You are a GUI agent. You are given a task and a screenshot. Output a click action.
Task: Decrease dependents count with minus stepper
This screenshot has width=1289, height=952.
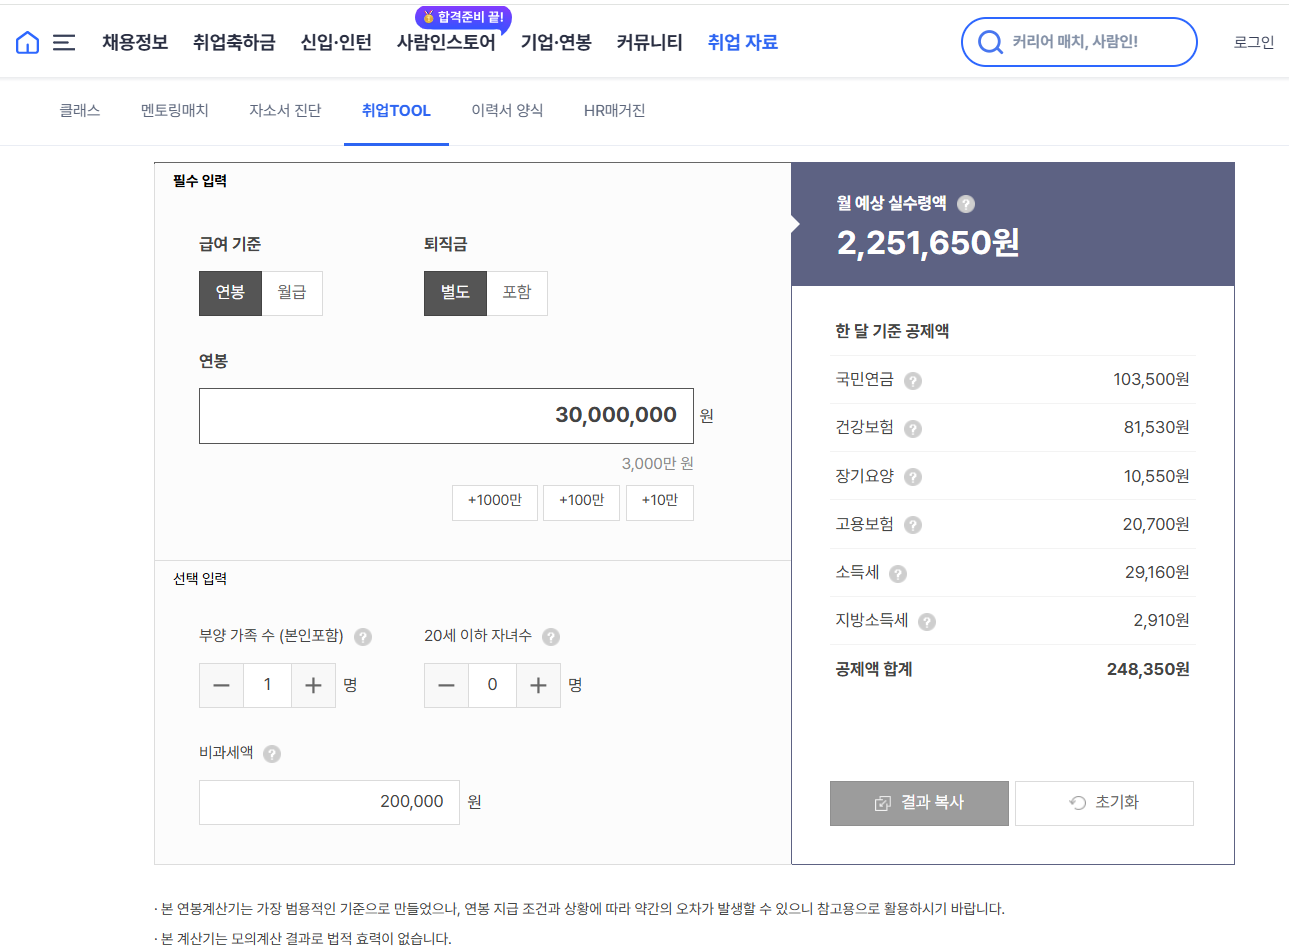click(x=221, y=685)
